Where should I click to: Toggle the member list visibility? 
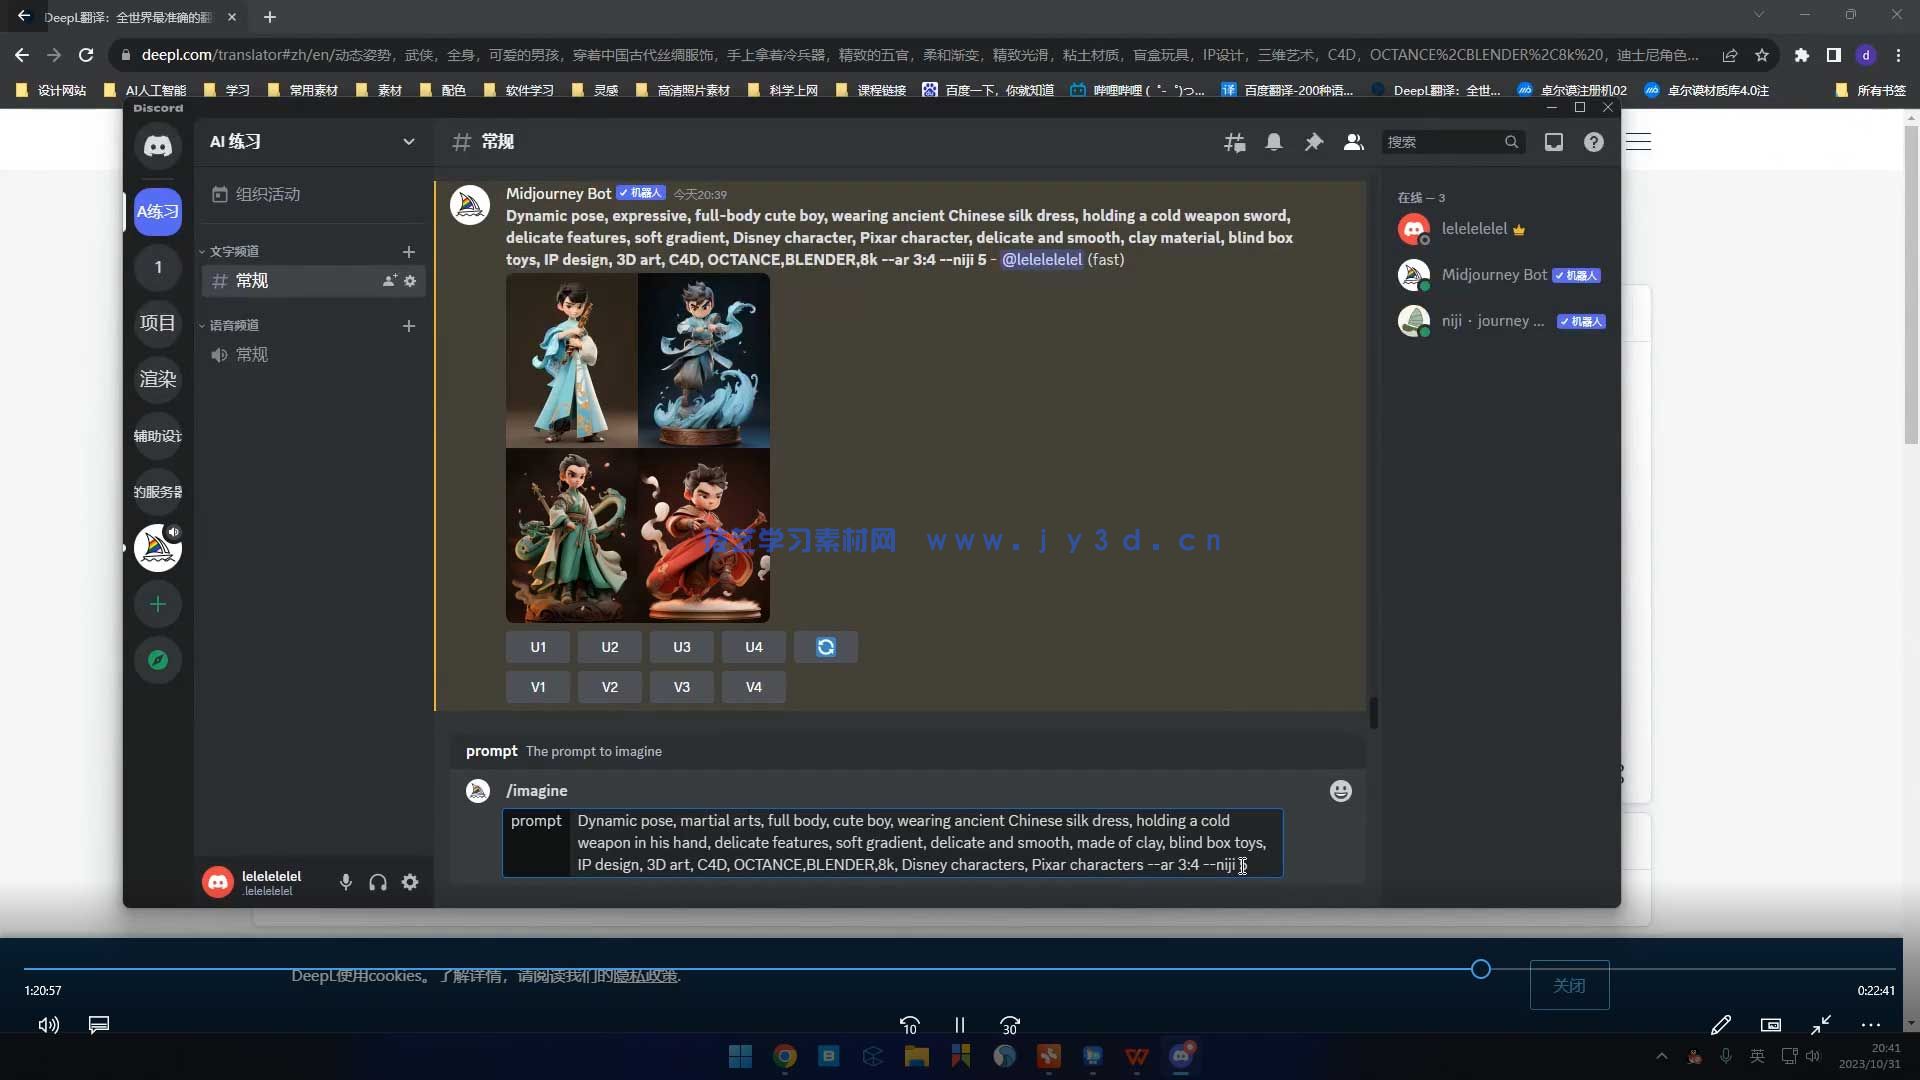[1353, 142]
